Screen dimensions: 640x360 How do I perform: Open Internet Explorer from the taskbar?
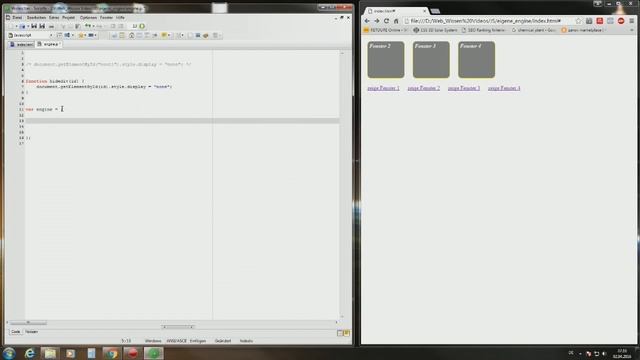tap(29, 353)
